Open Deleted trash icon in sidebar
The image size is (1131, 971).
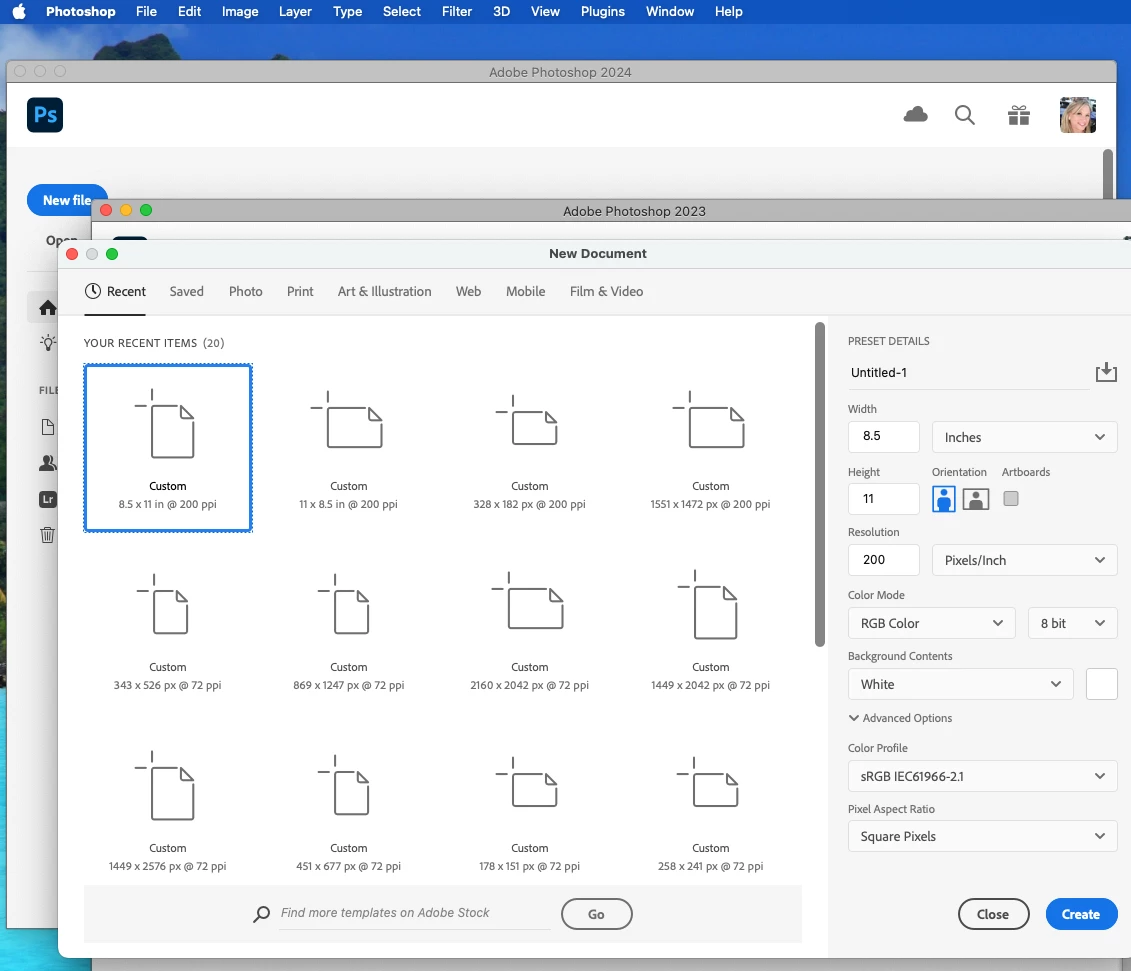[x=48, y=535]
